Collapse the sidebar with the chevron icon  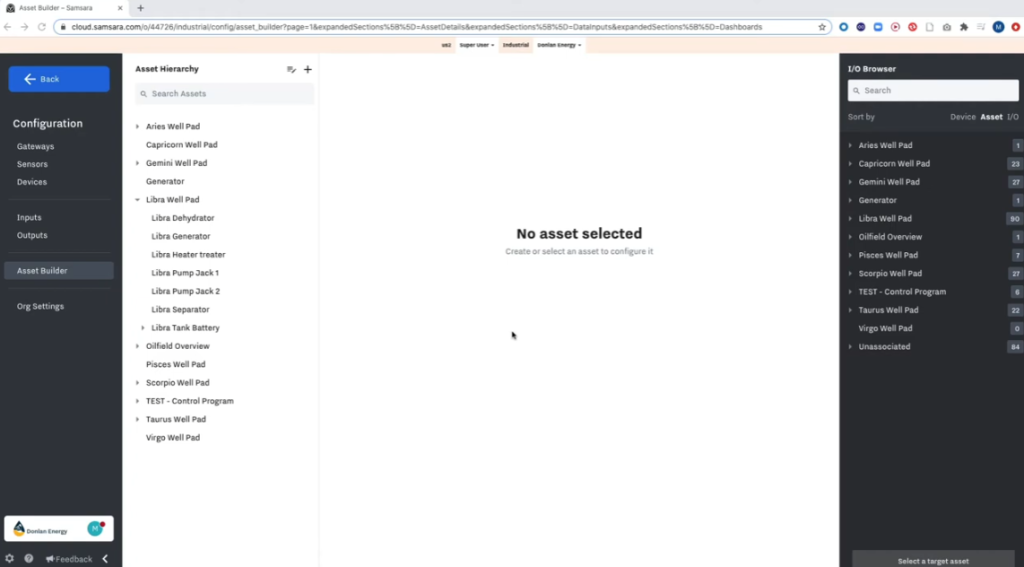click(x=105, y=559)
